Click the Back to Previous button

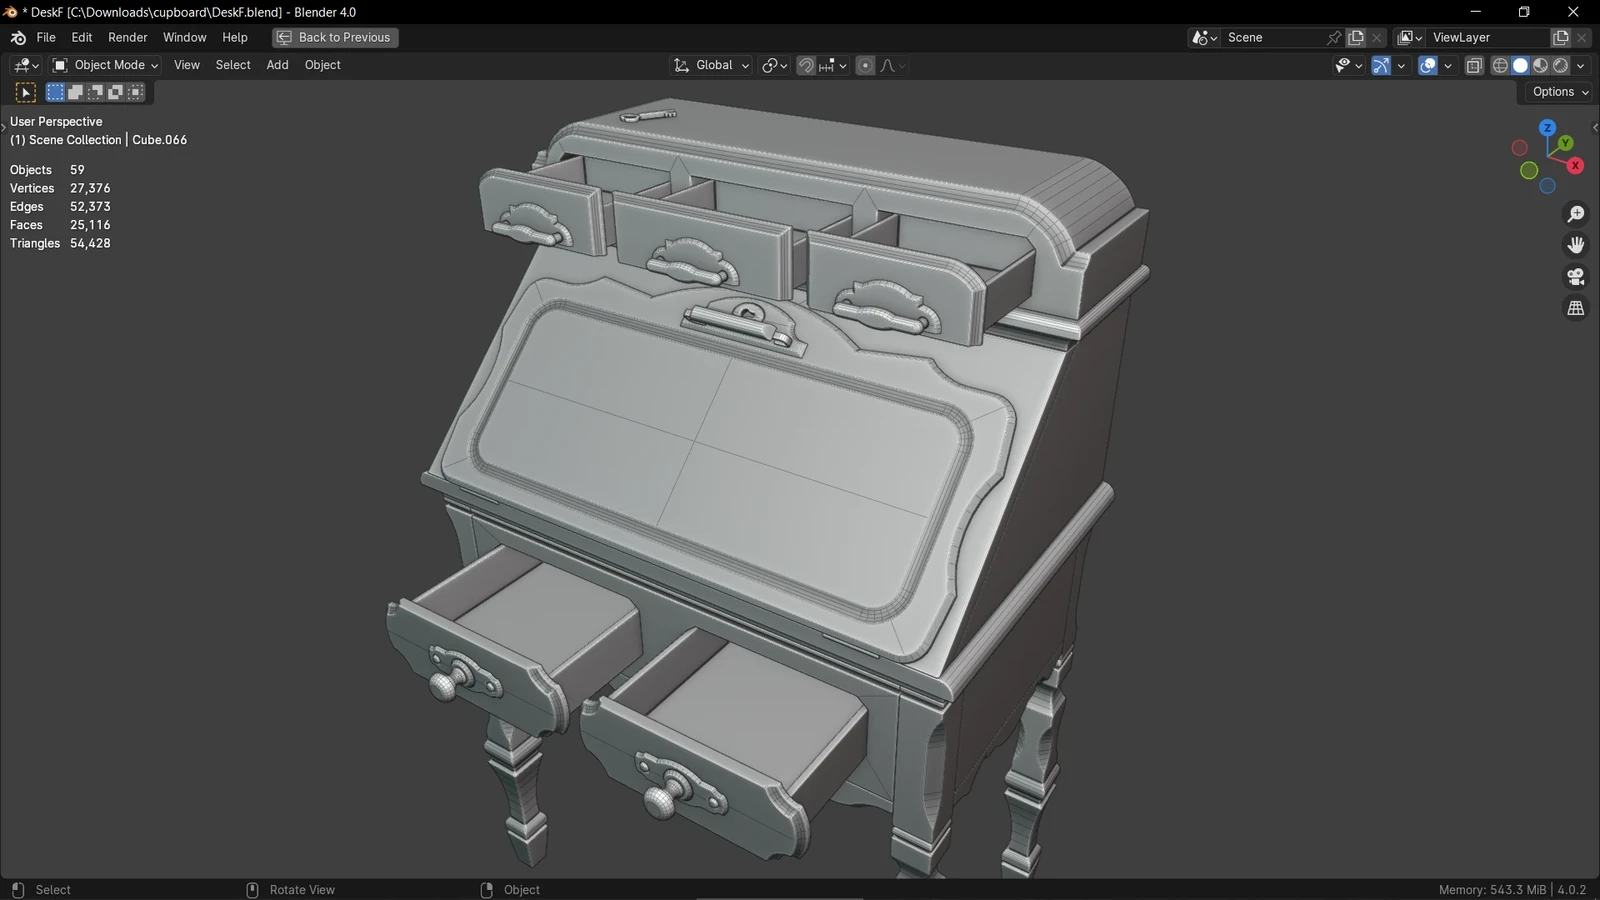[x=335, y=38]
